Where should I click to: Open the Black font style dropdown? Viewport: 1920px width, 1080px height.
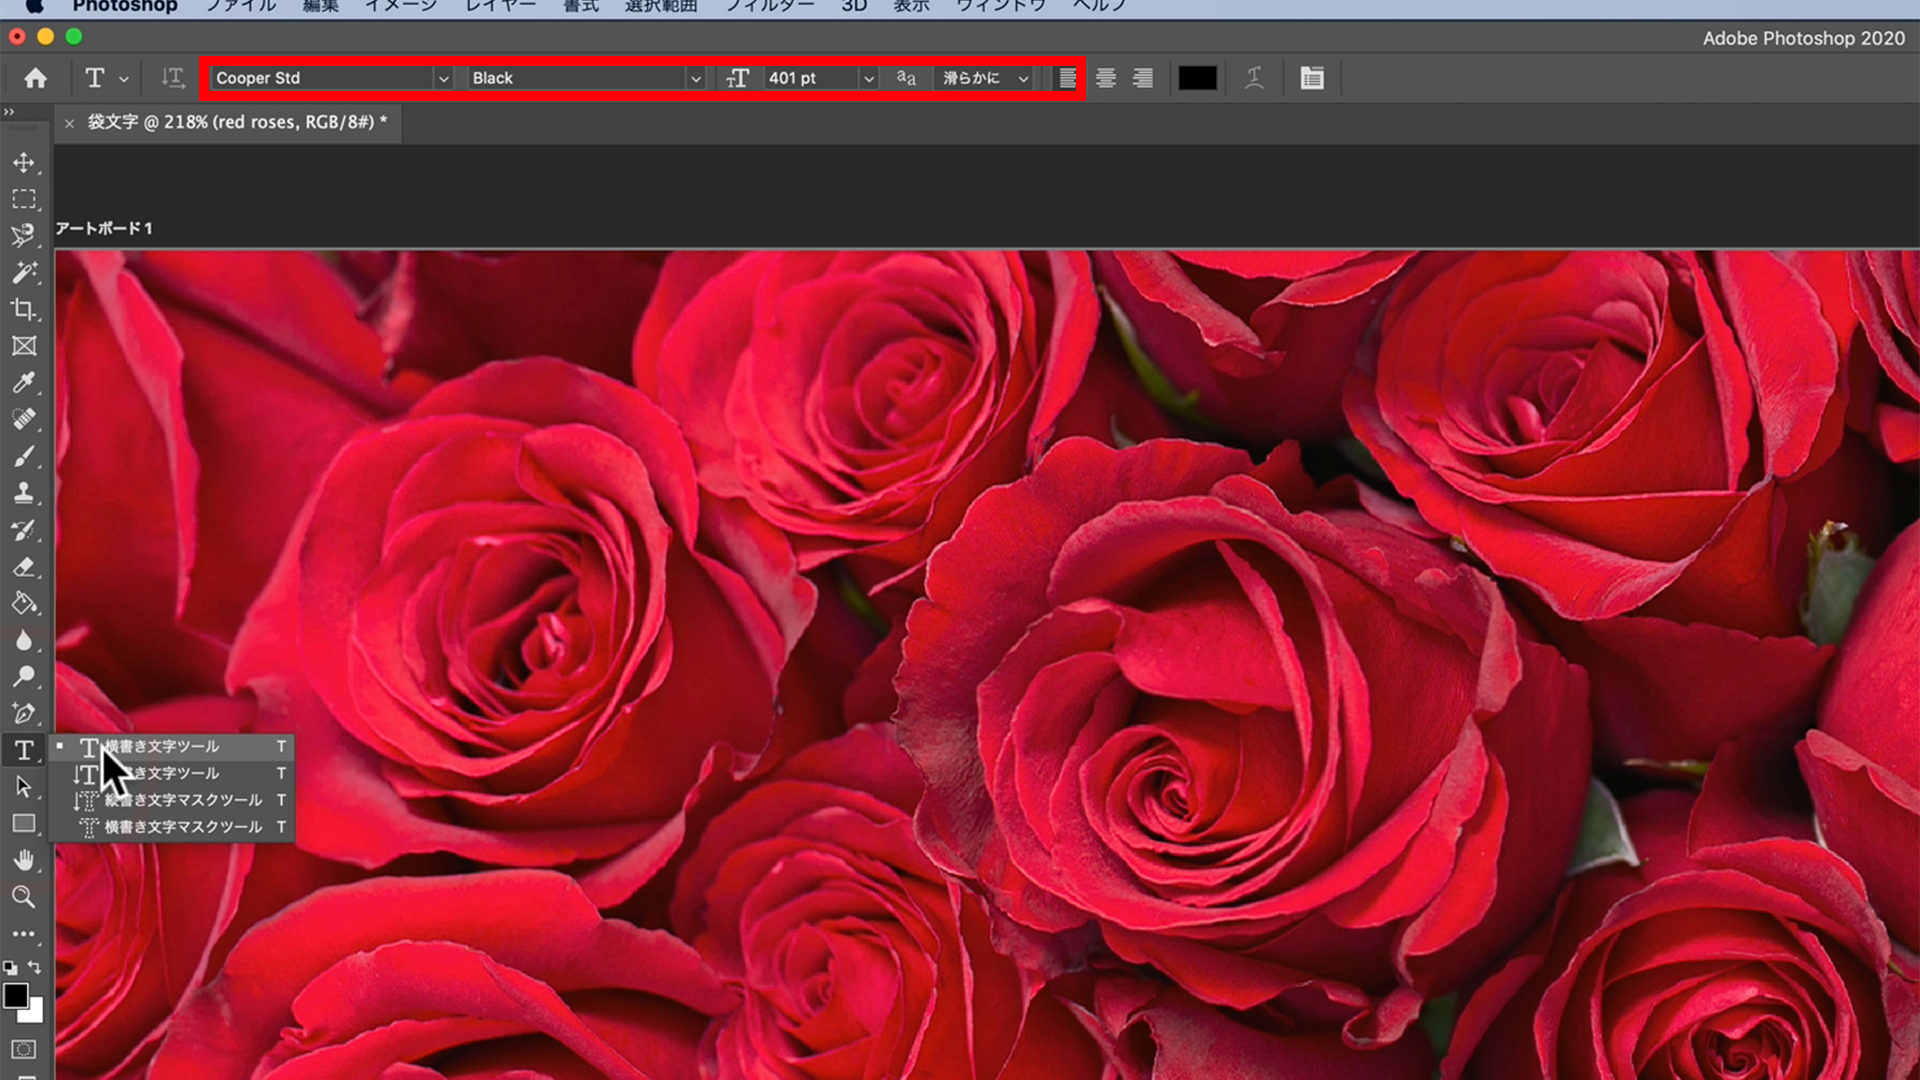(x=695, y=78)
